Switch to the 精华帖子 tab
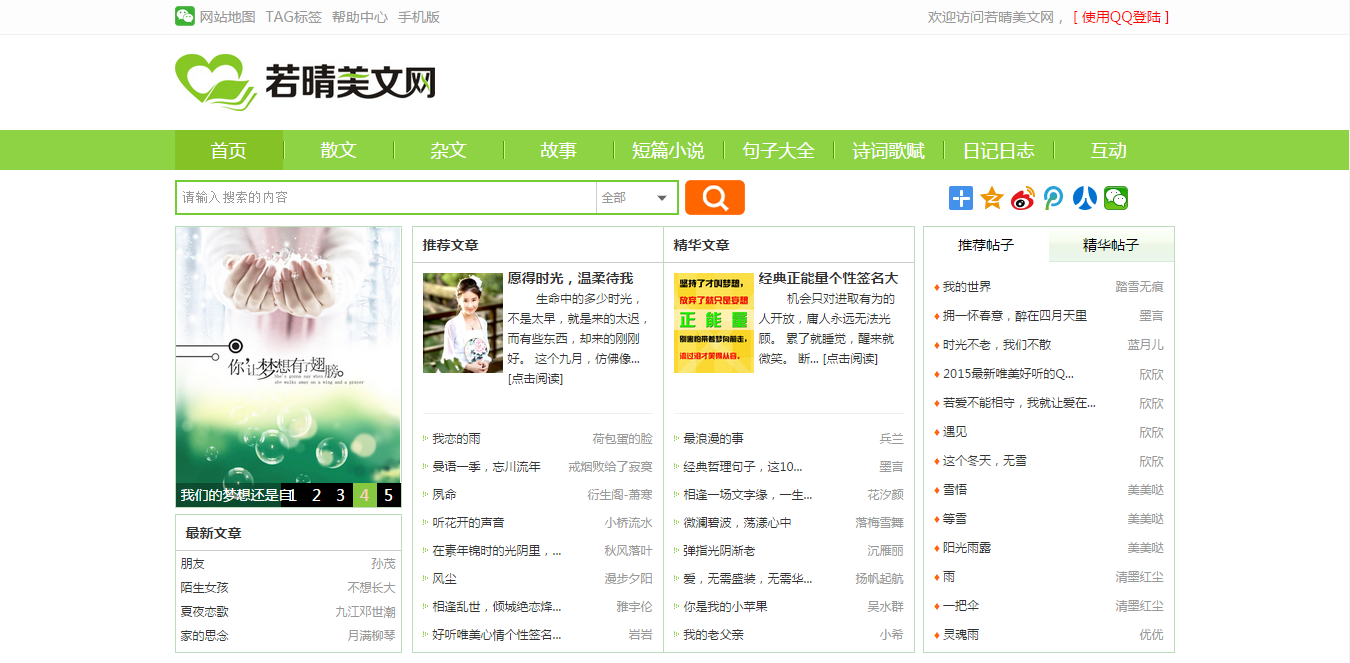 1111,245
